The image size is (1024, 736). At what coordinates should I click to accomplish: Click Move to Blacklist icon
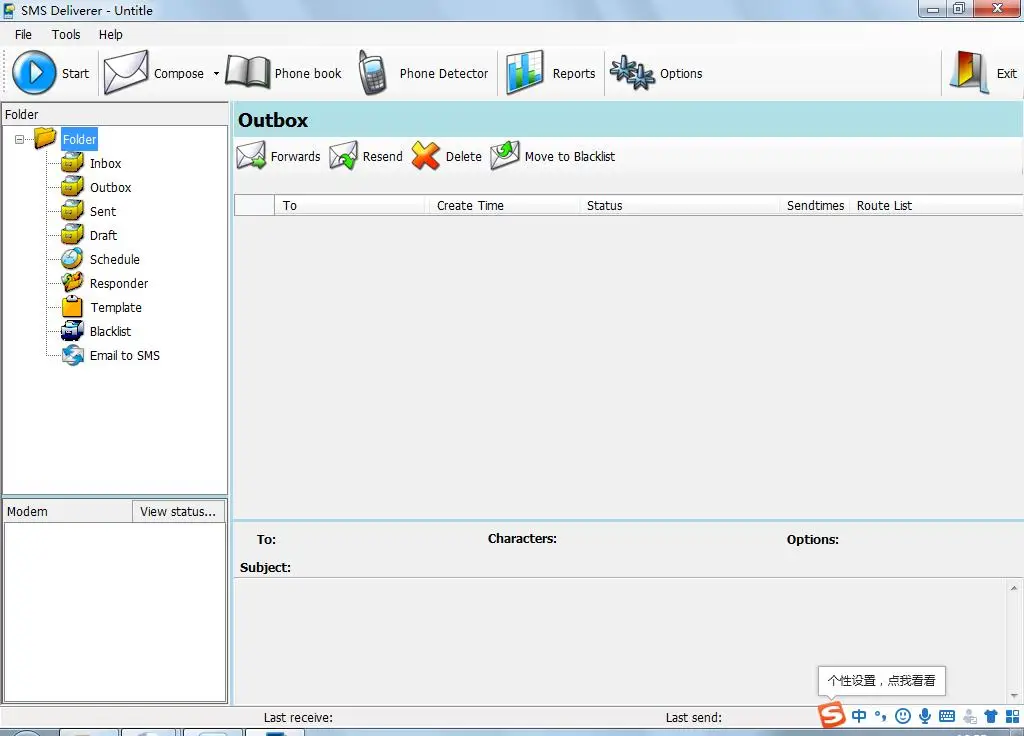coord(505,156)
